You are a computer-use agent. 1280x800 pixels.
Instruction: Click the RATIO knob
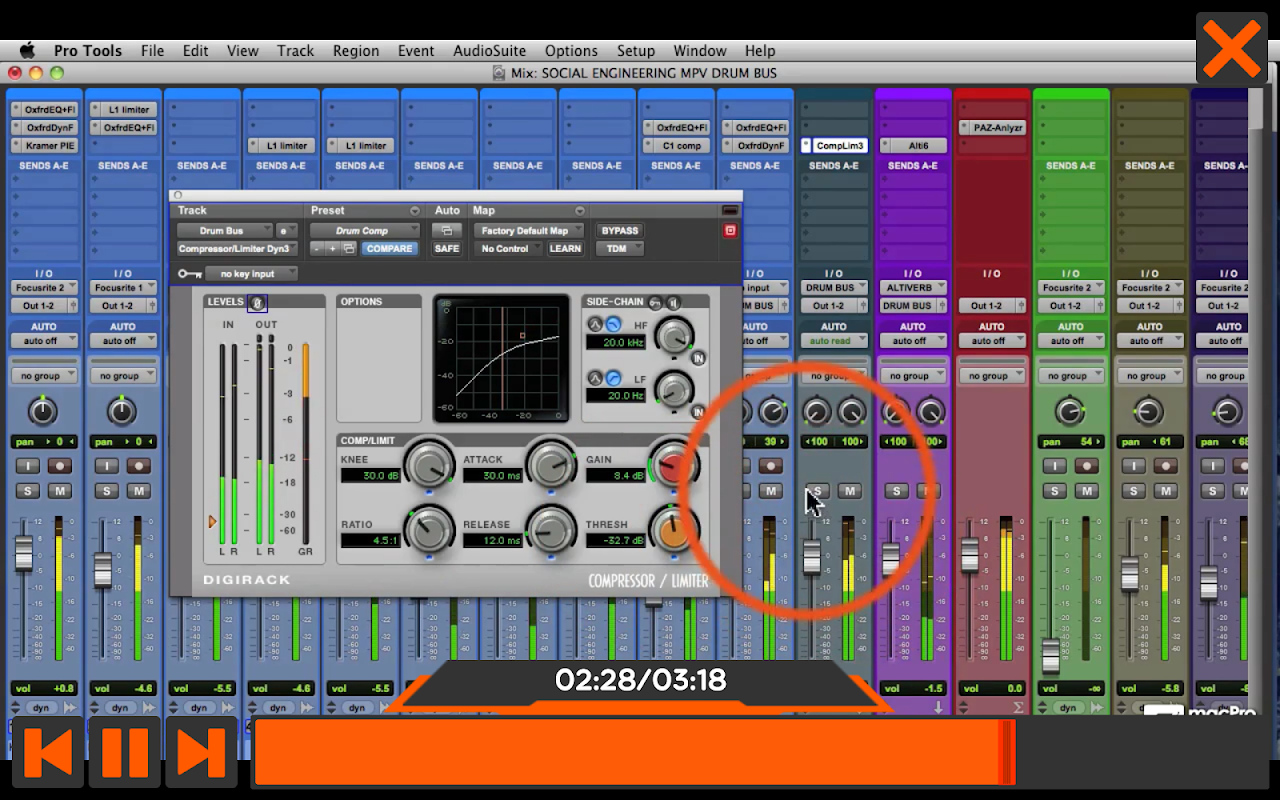point(430,529)
